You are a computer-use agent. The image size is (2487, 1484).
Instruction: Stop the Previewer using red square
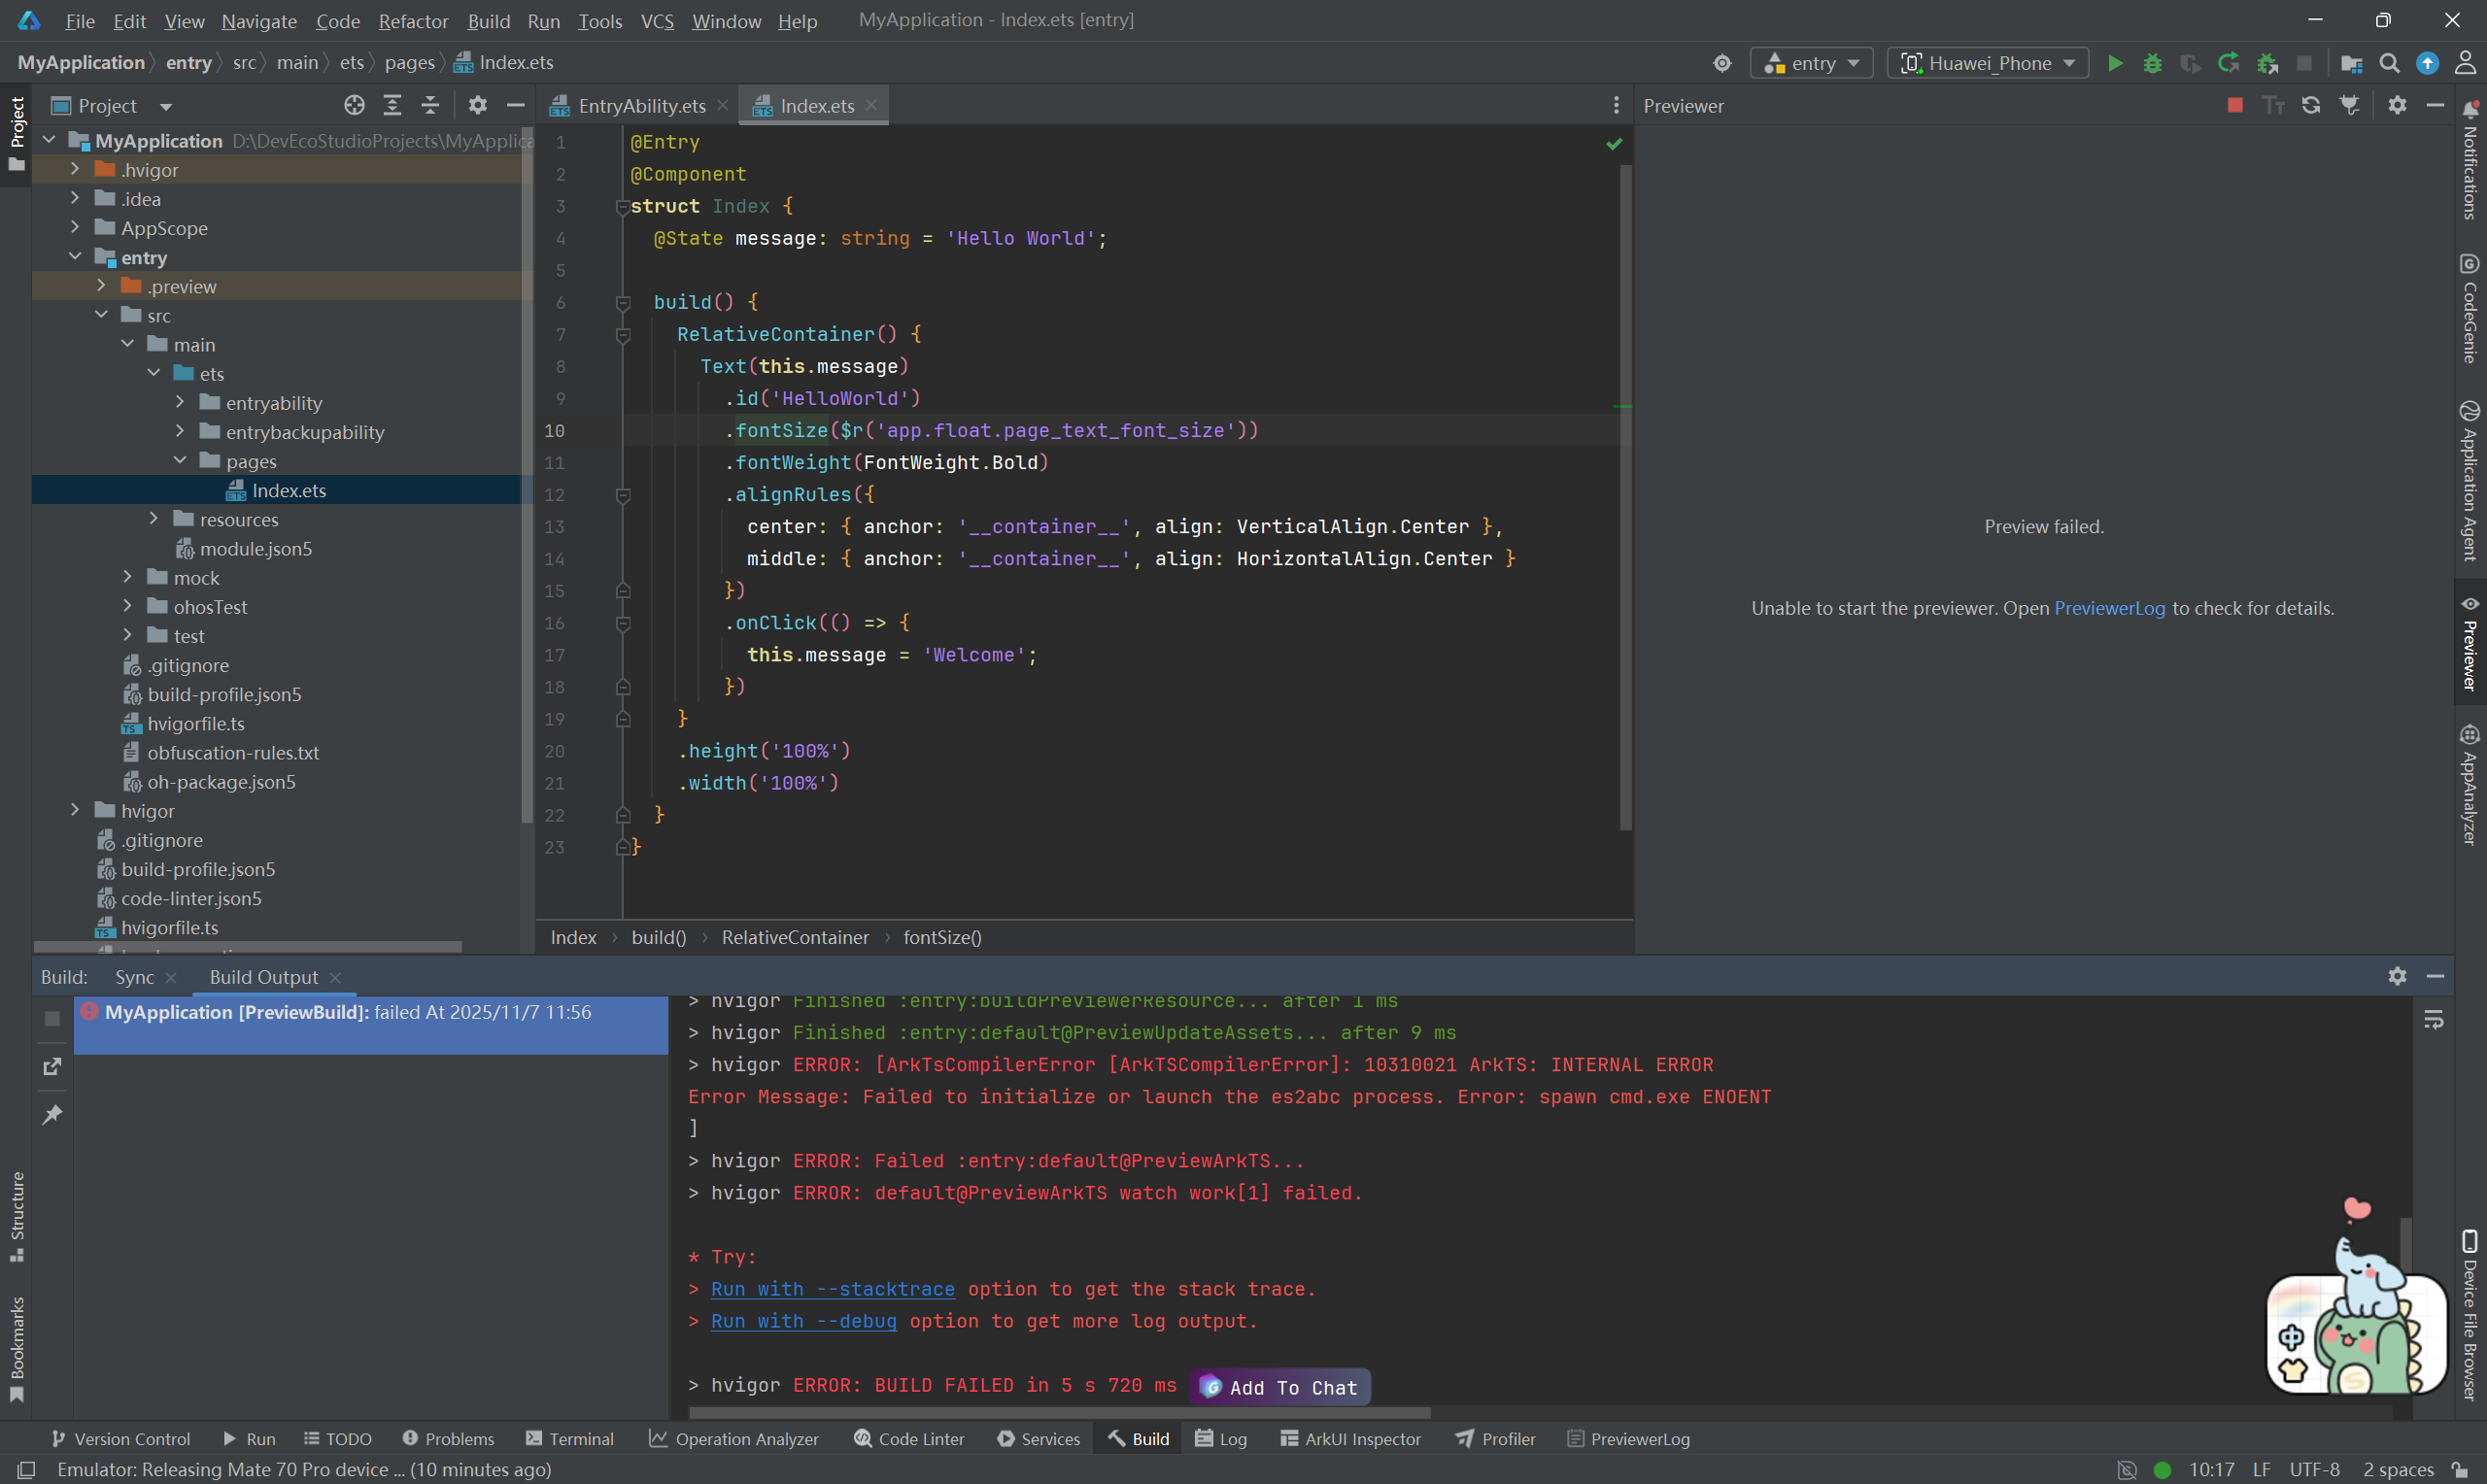2234,105
